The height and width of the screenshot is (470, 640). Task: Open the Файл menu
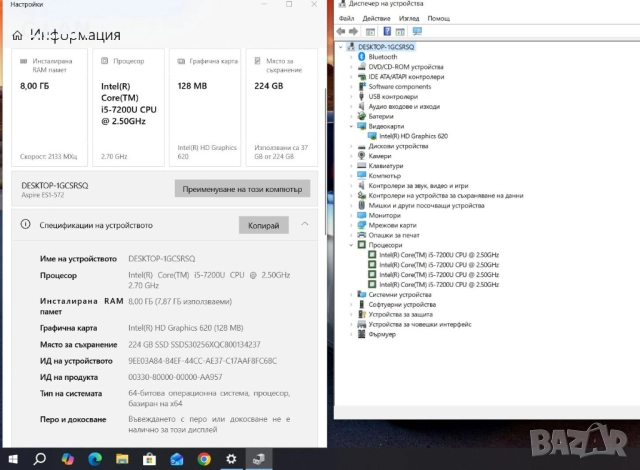pos(347,18)
